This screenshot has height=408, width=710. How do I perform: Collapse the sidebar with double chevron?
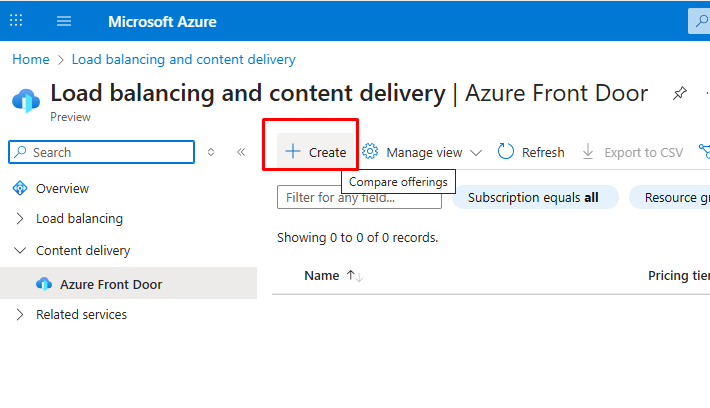pyautogui.click(x=241, y=152)
